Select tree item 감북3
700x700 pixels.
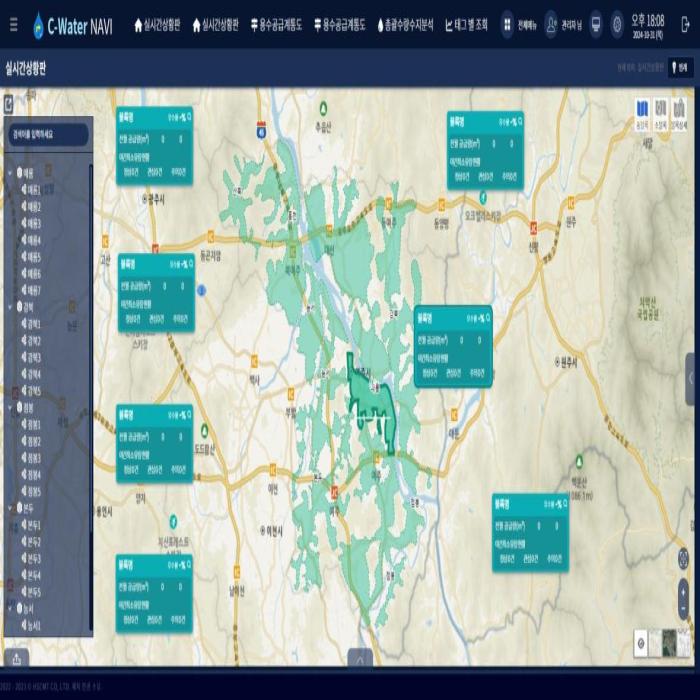[31, 357]
